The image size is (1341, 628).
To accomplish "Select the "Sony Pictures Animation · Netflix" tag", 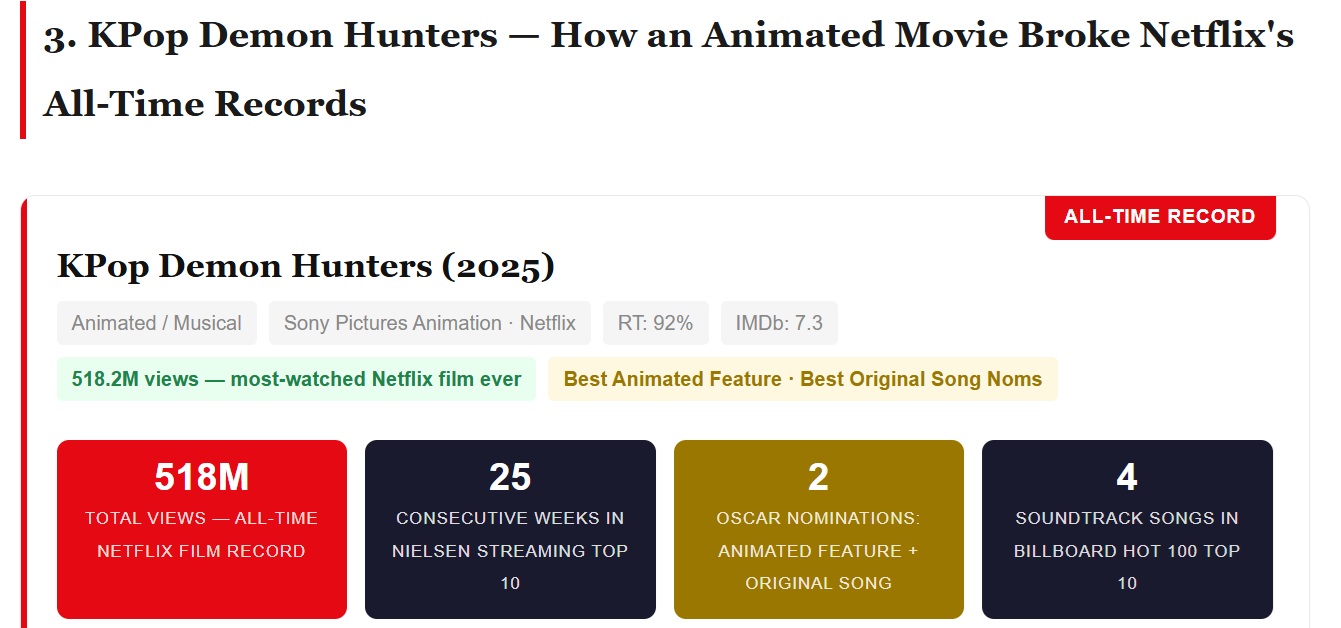I will [430, 323].
